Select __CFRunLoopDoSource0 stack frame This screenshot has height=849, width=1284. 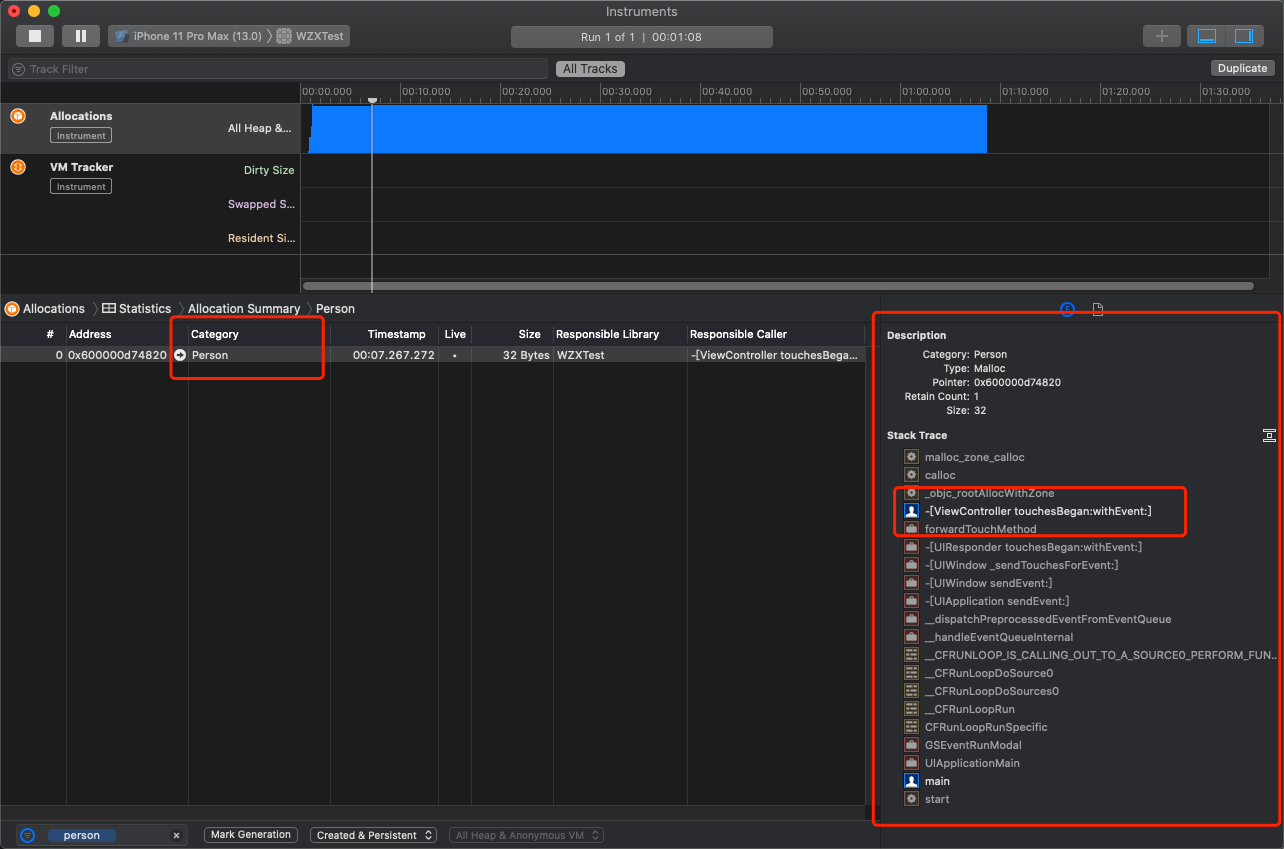pos(989,673)
